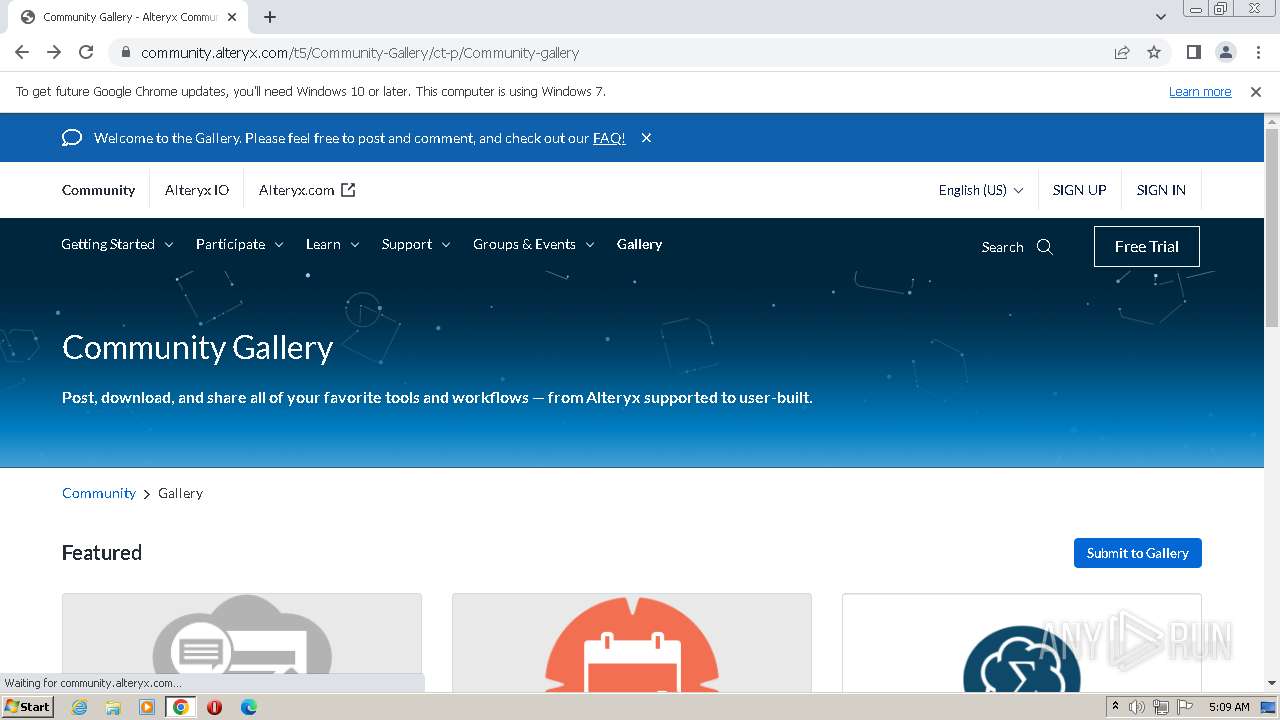This screenshot has height=720, width=1280.
Task: Expand the English (US) language dropdown
Action: [981, 190]
